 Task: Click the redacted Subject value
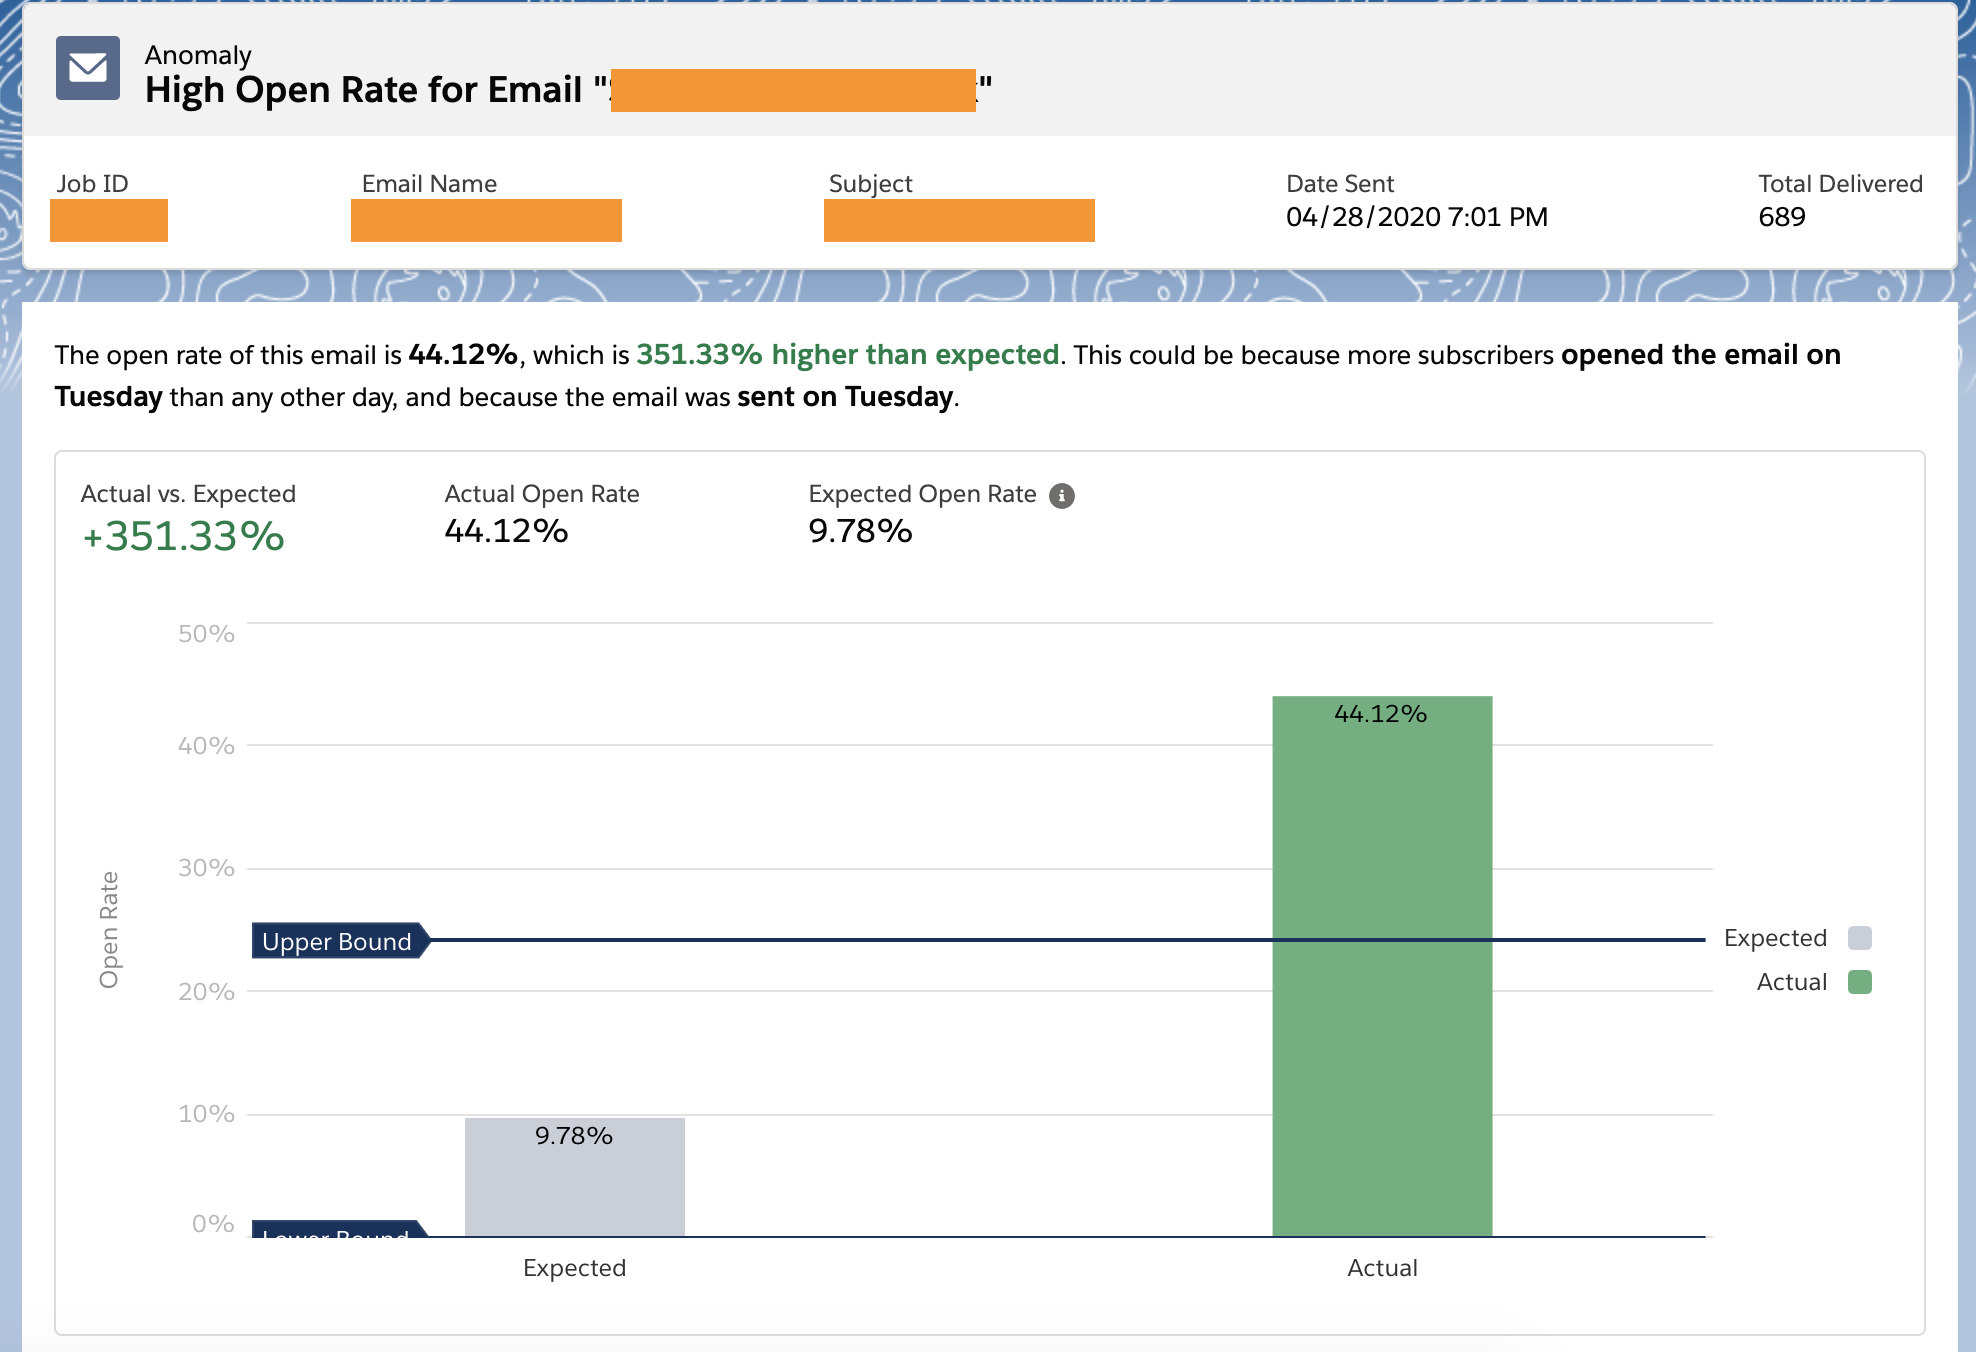958,220
